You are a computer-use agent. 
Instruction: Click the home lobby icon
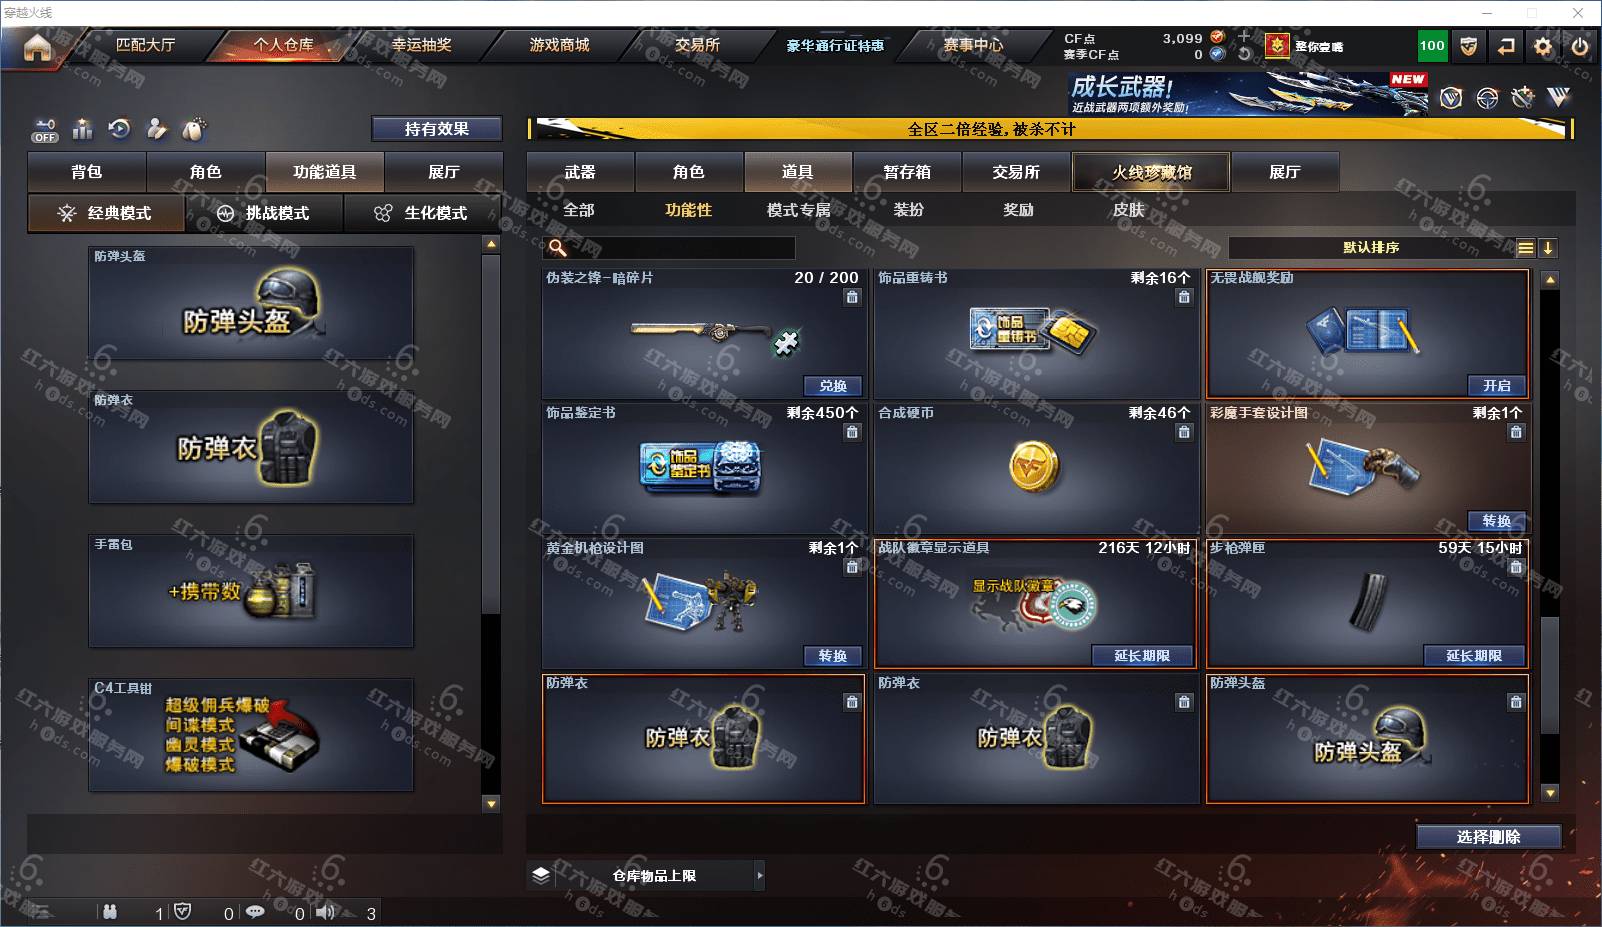point(37,47)
